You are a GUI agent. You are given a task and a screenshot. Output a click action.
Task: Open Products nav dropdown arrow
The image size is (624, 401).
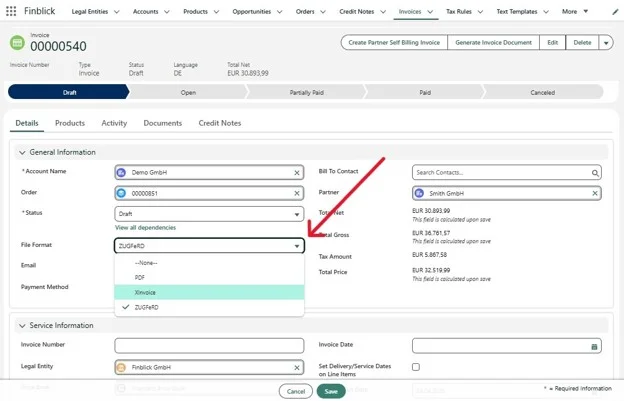(x=216, y=12)
